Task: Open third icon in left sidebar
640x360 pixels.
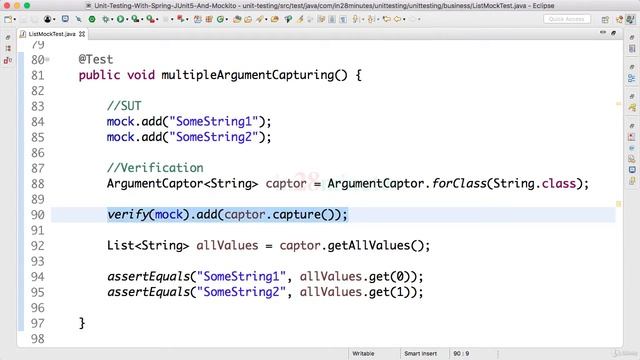Action: [8, 60]
